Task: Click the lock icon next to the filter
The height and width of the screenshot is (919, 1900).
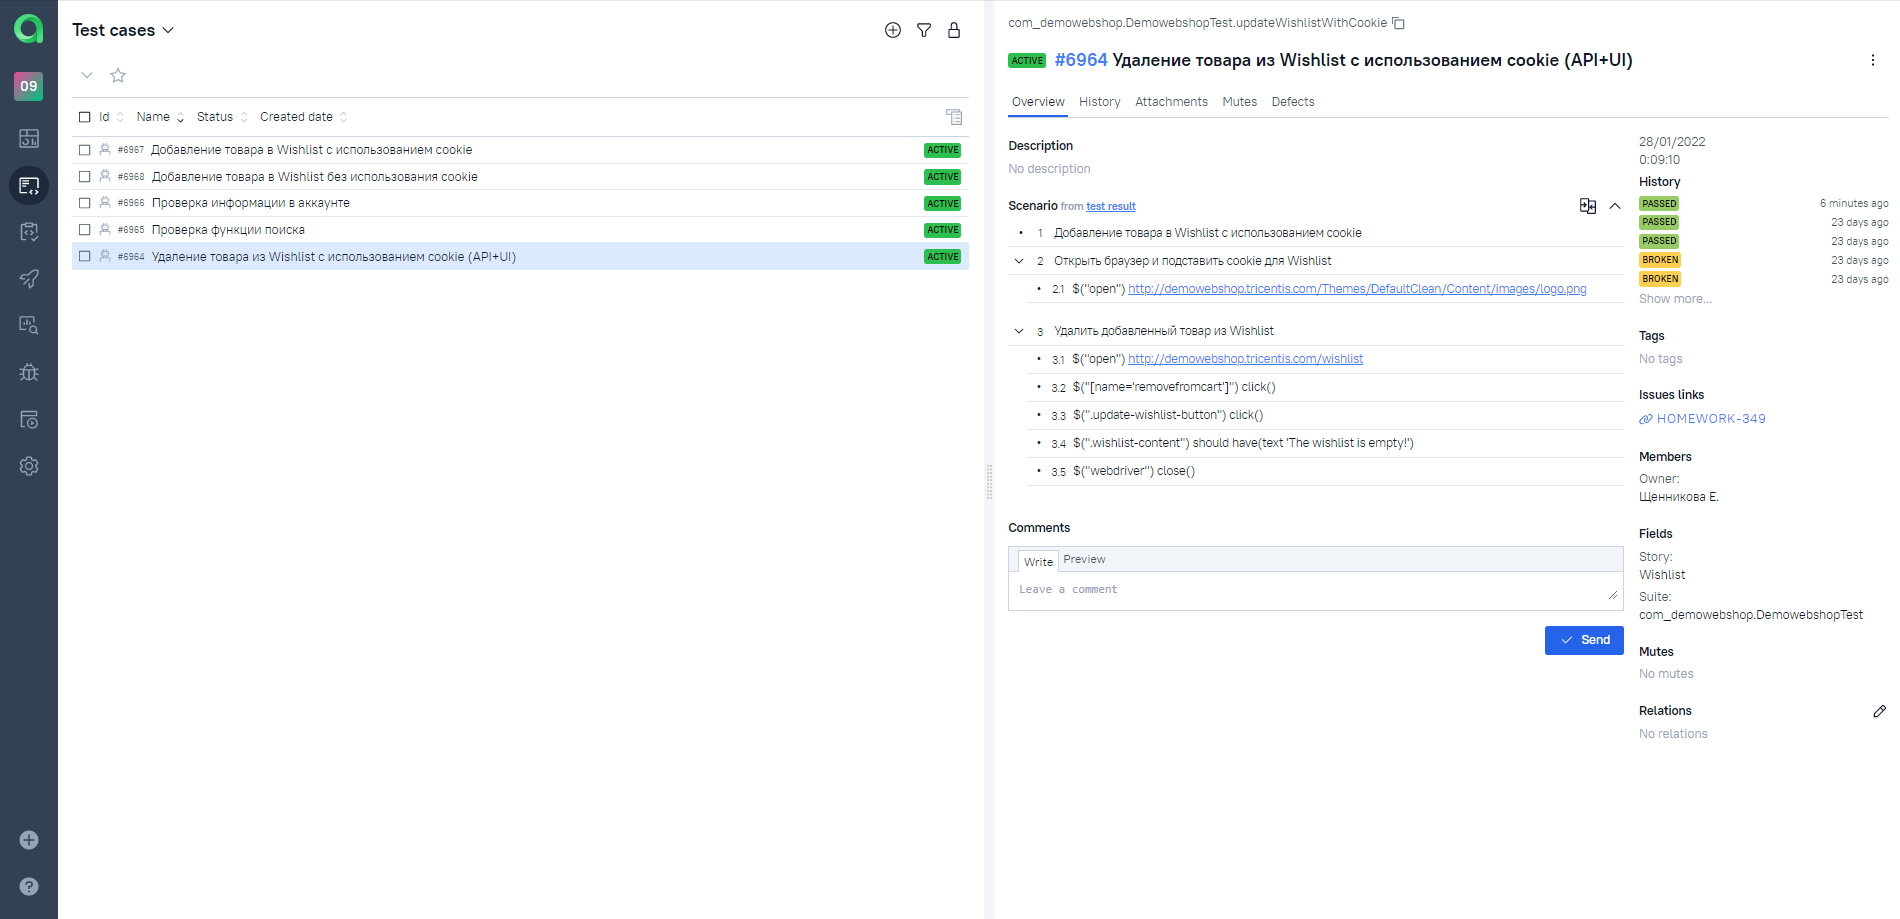Action: (x=954, y=30)
